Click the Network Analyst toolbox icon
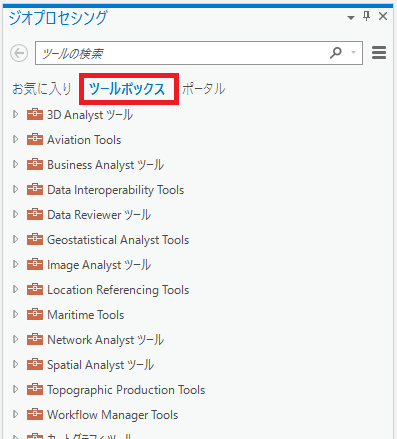Image resolution: width=397 pixels, height=439 pixels. (35, 339)
